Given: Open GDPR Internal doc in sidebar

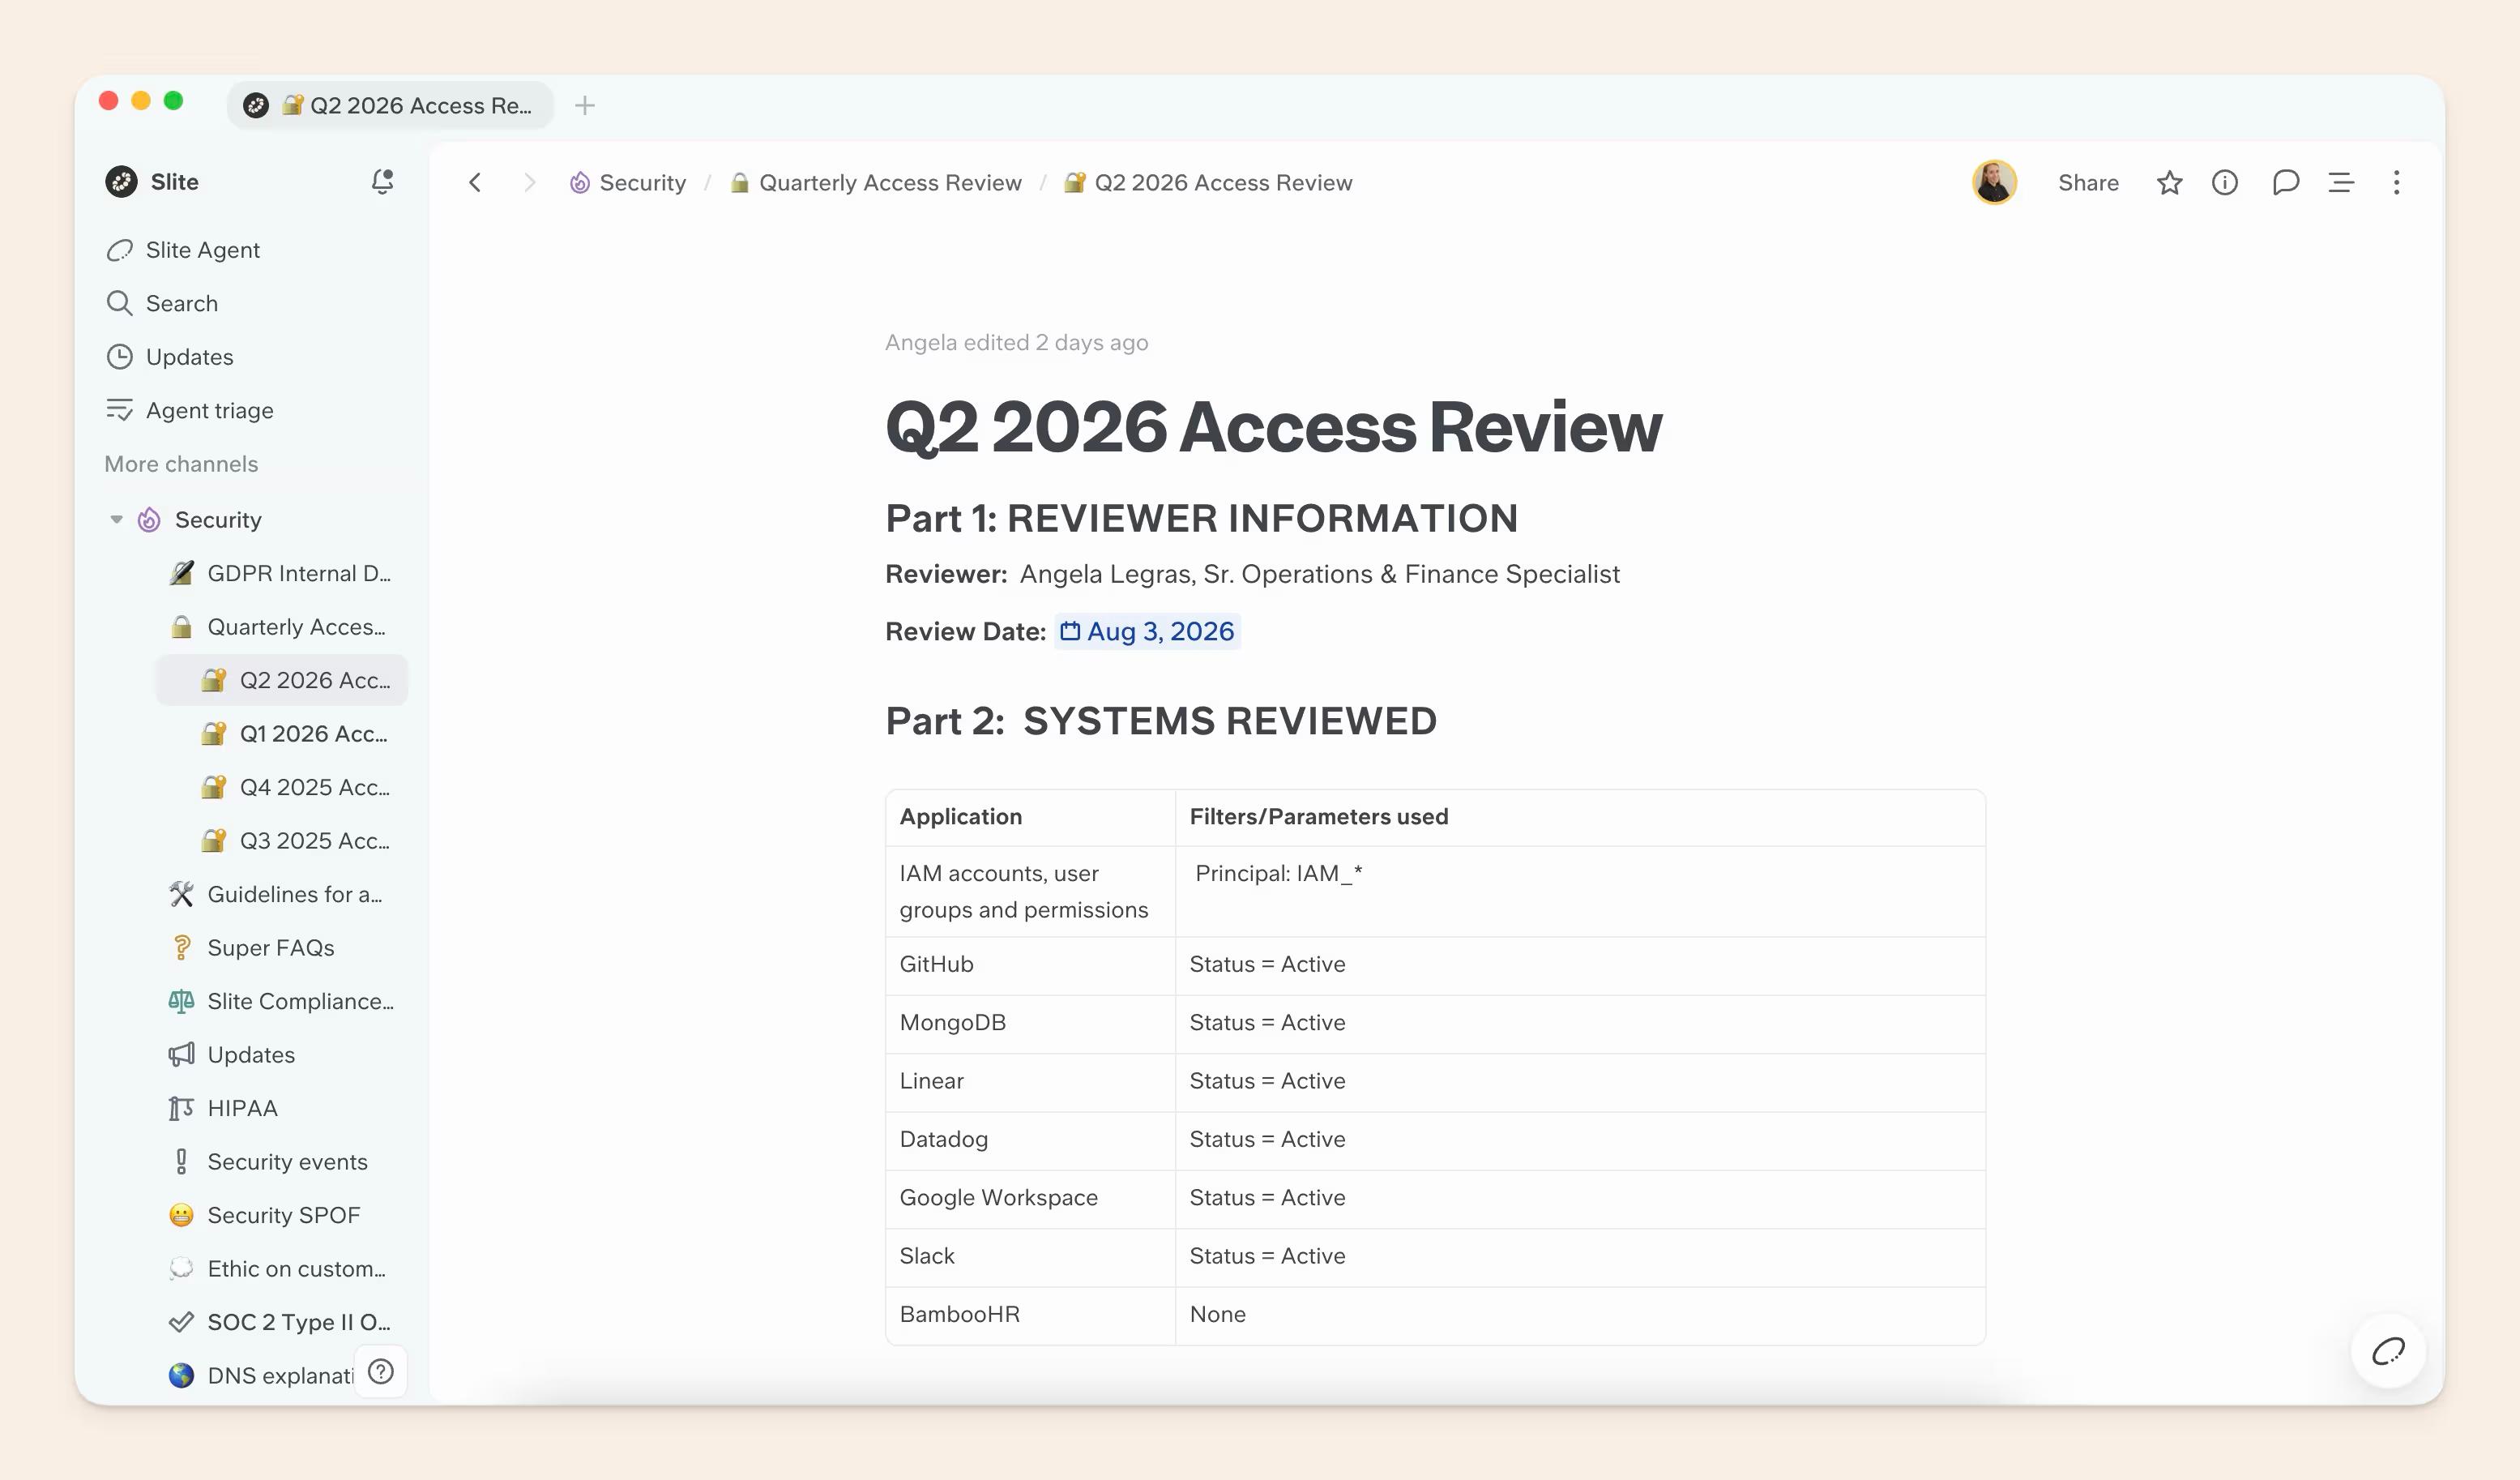Looking at the screenshot, I should pyautogui.click(x=283, y=573).
